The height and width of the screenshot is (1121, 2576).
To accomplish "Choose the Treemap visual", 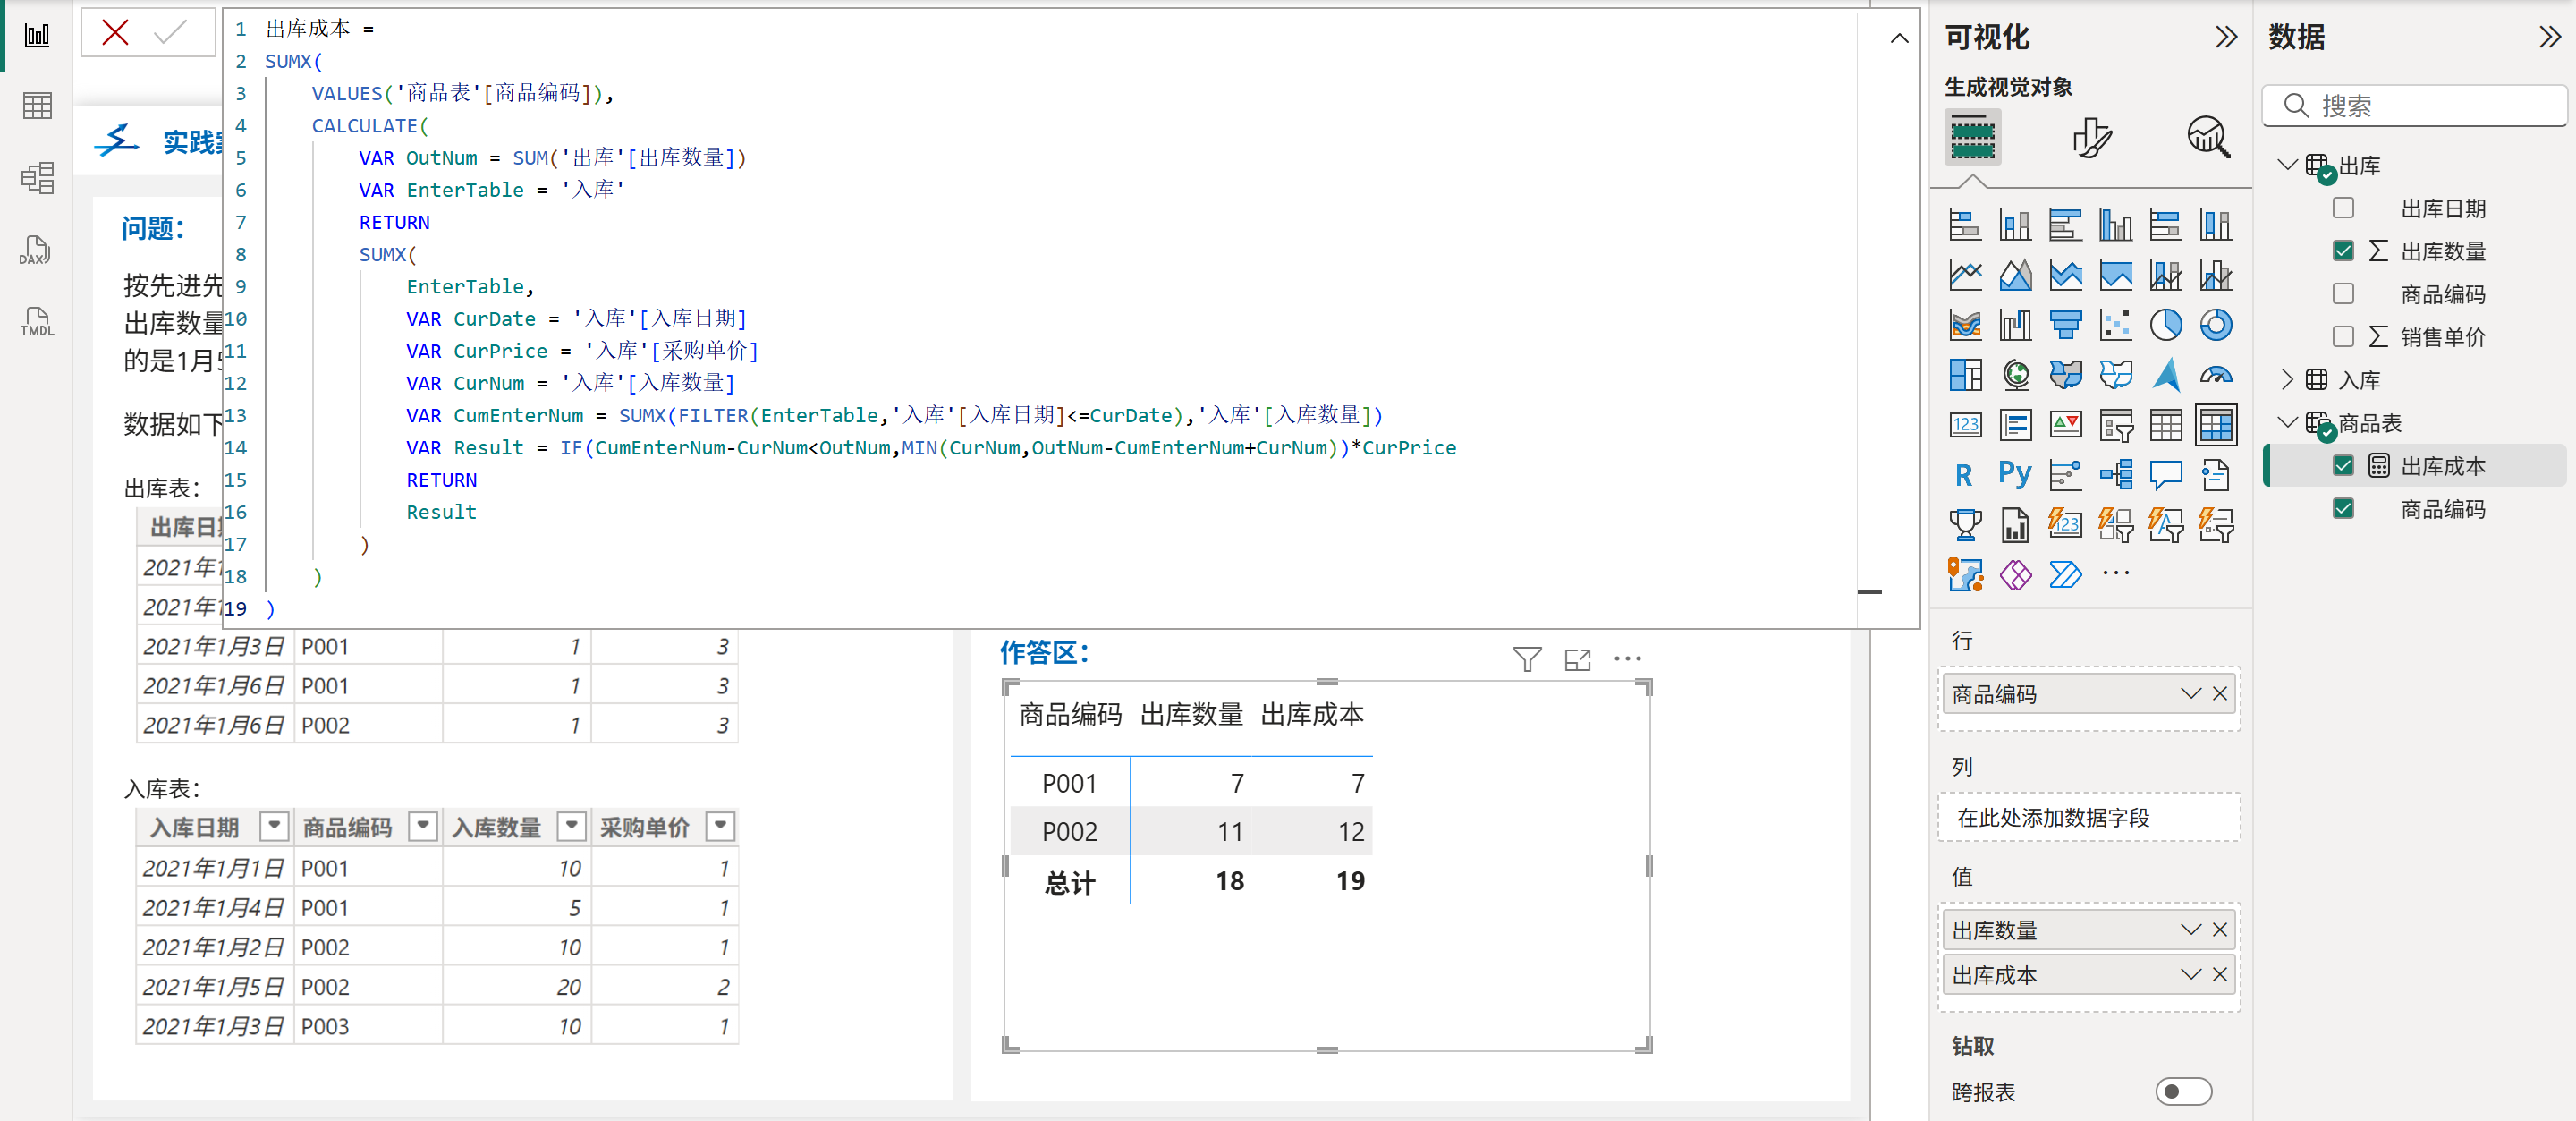I will pos(1965,375).
